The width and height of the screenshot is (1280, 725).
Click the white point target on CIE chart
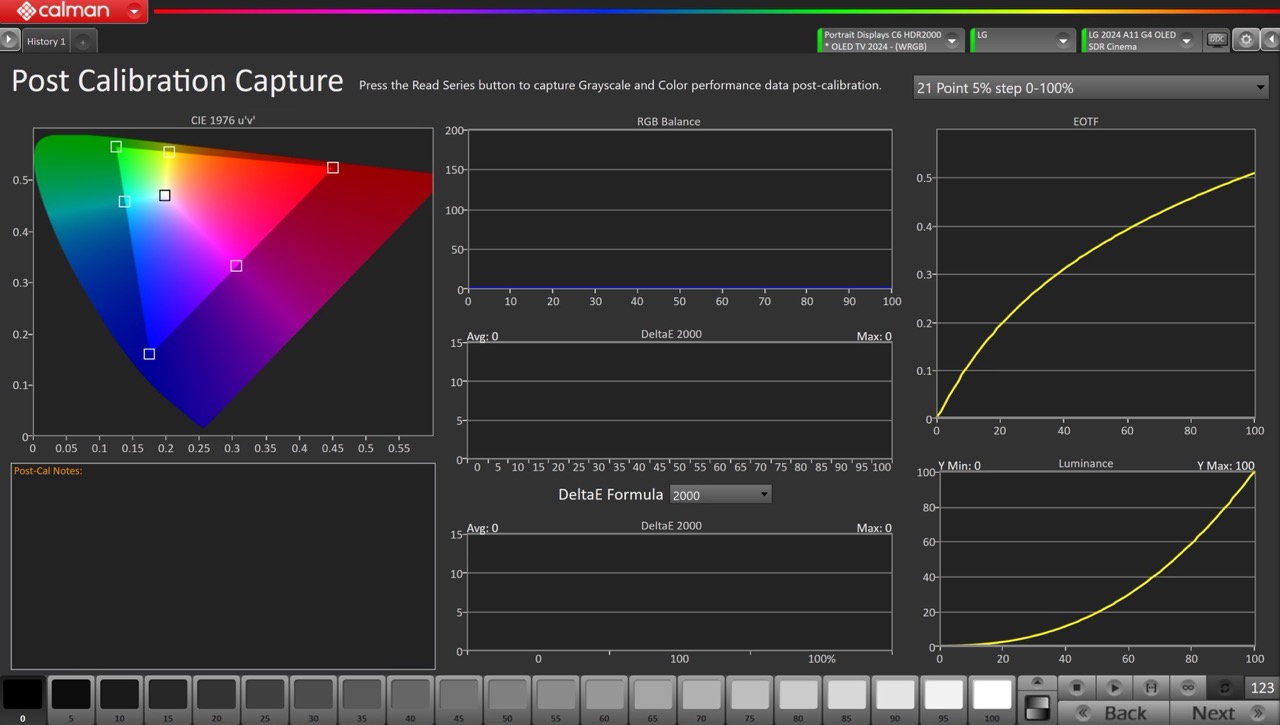165,196
